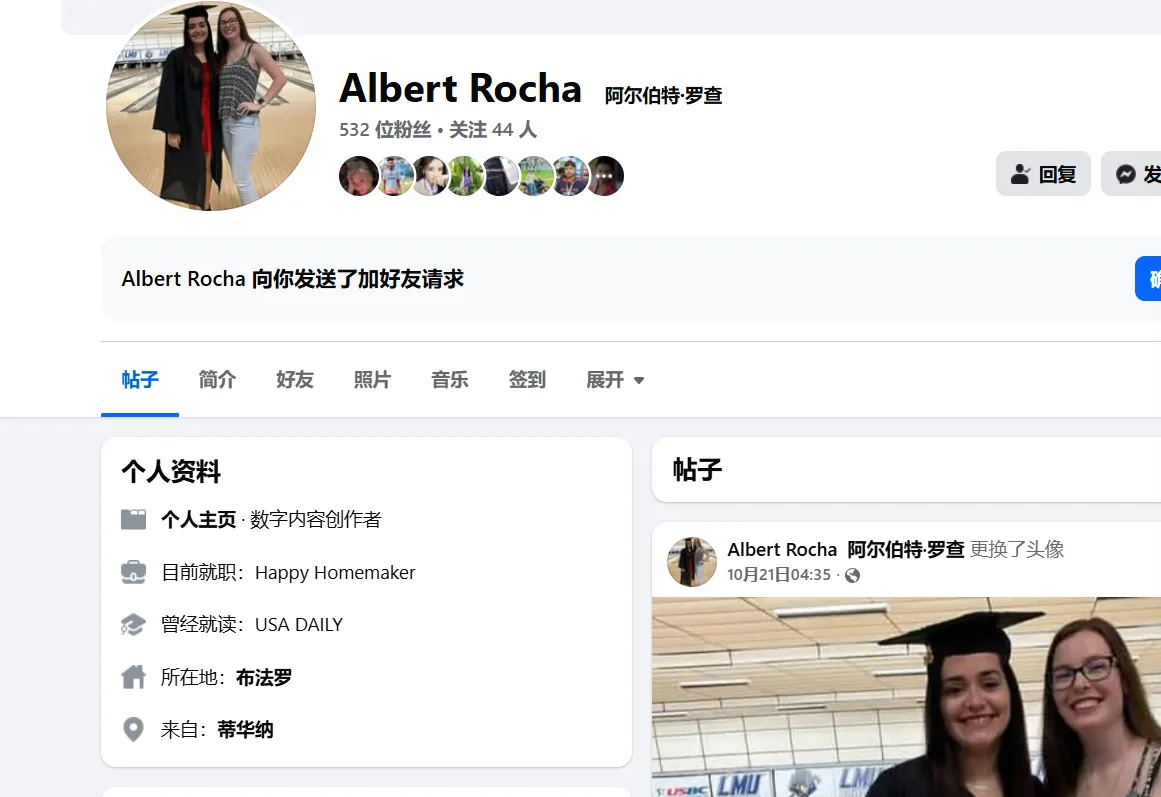Open Albert Rocha's large profile picture
Viewport: 1161px width, 797px height.
click(211, 106)
